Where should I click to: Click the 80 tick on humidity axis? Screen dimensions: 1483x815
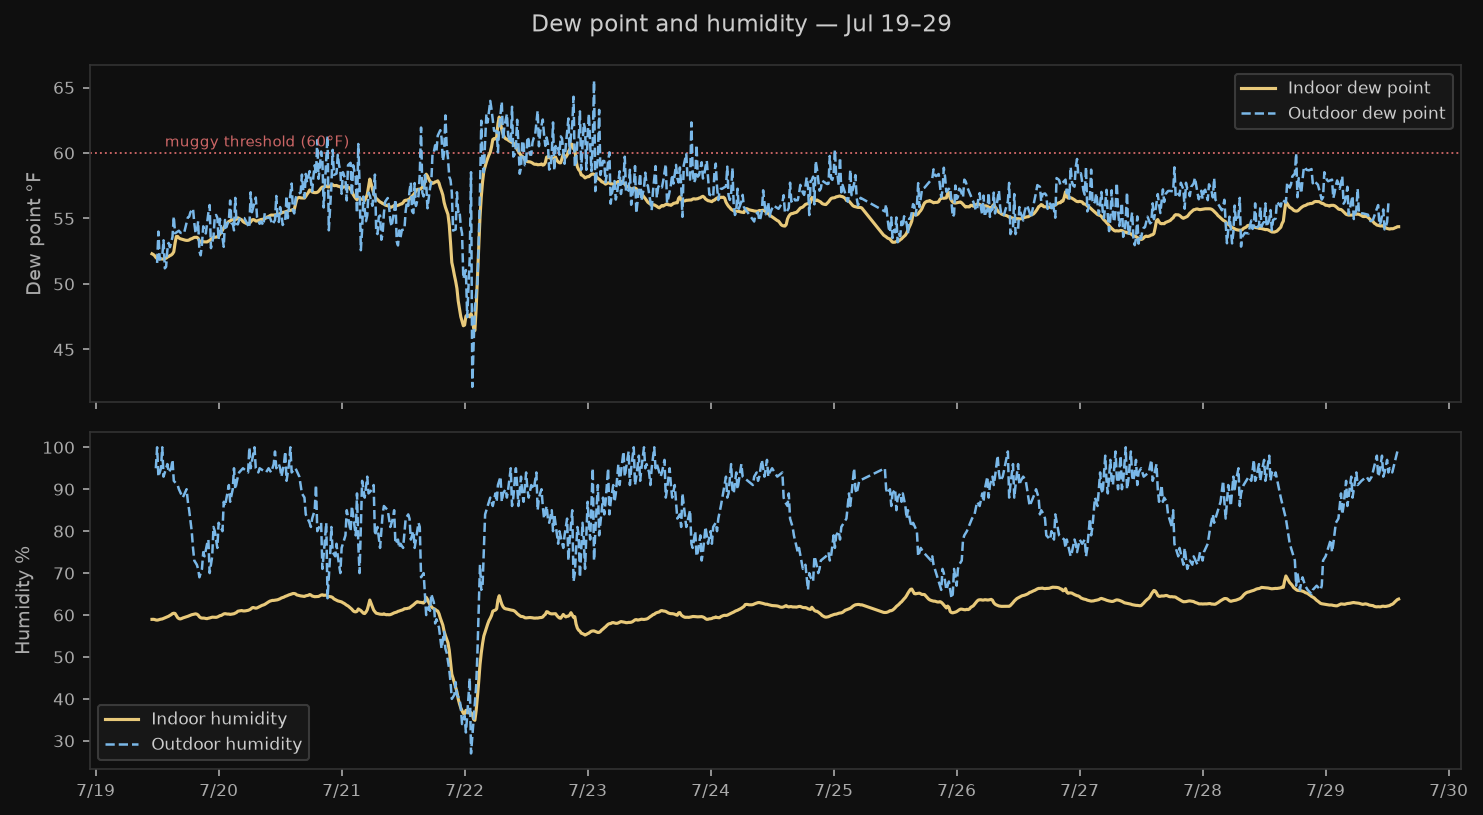pyautogui.click(x=64, y=532)
